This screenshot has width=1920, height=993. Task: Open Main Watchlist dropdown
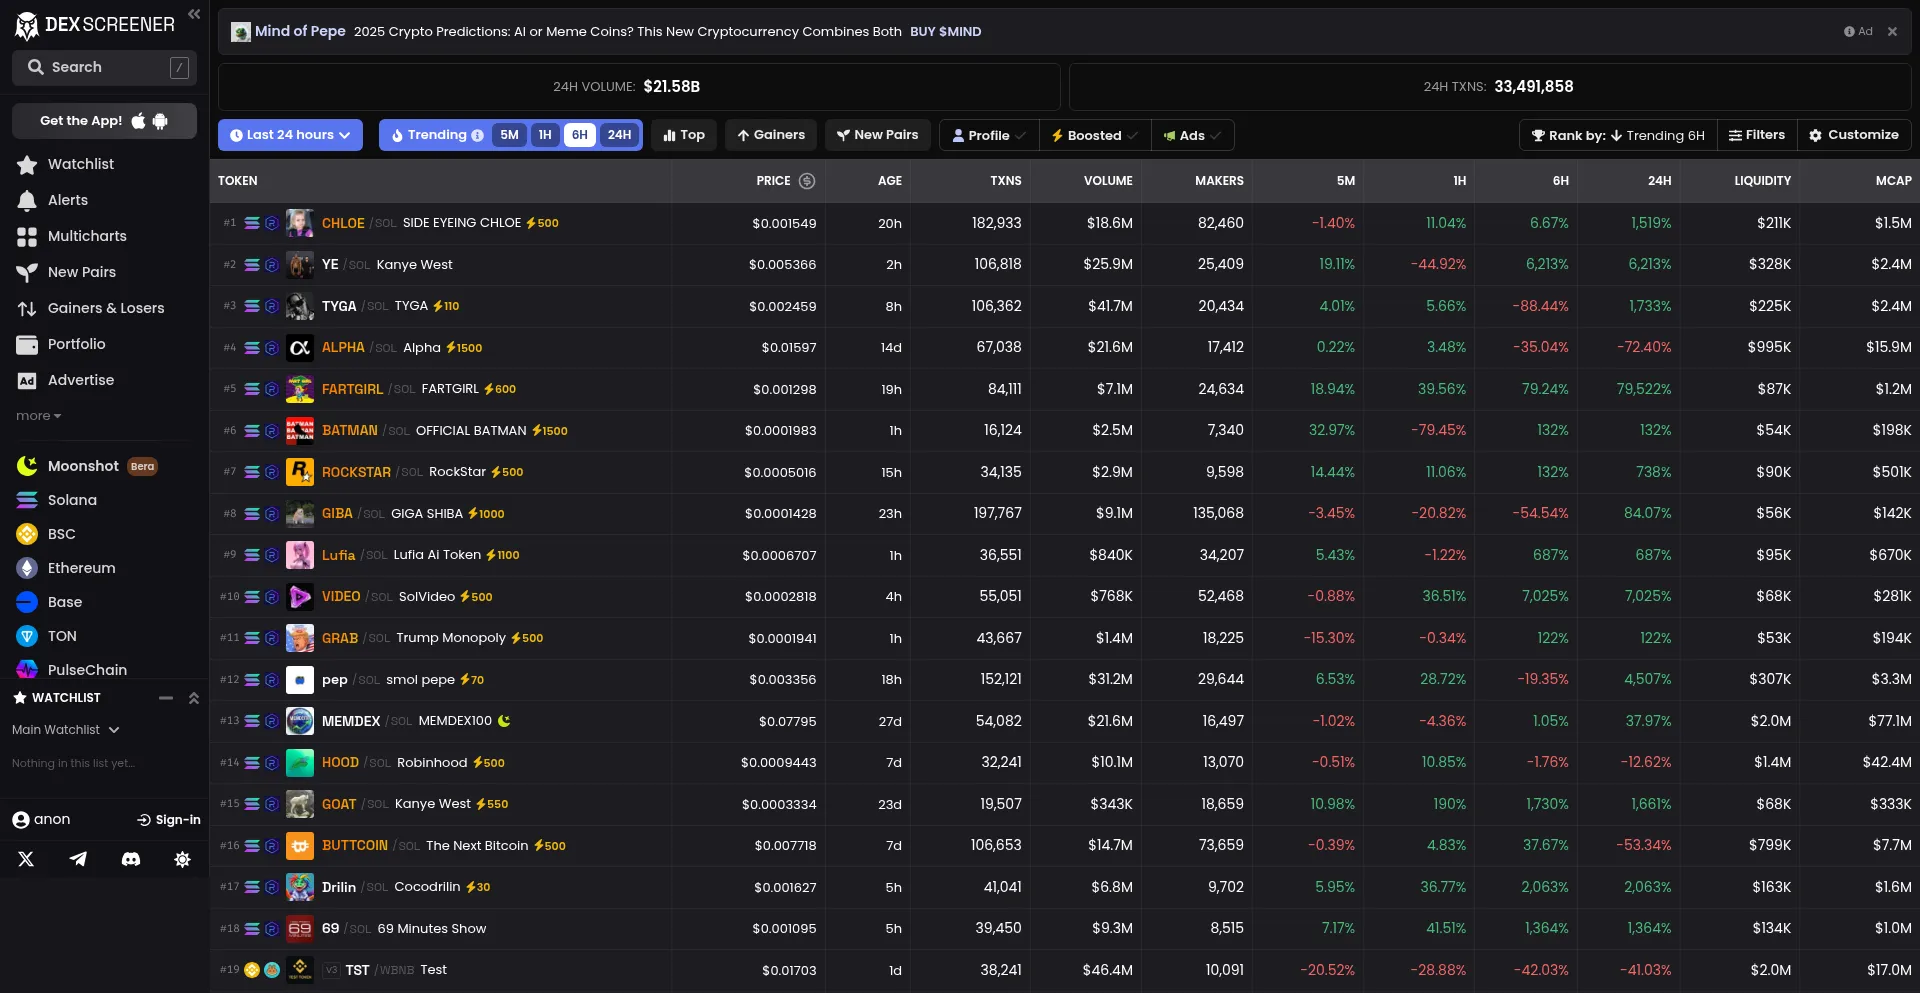[x=66, y=730]
